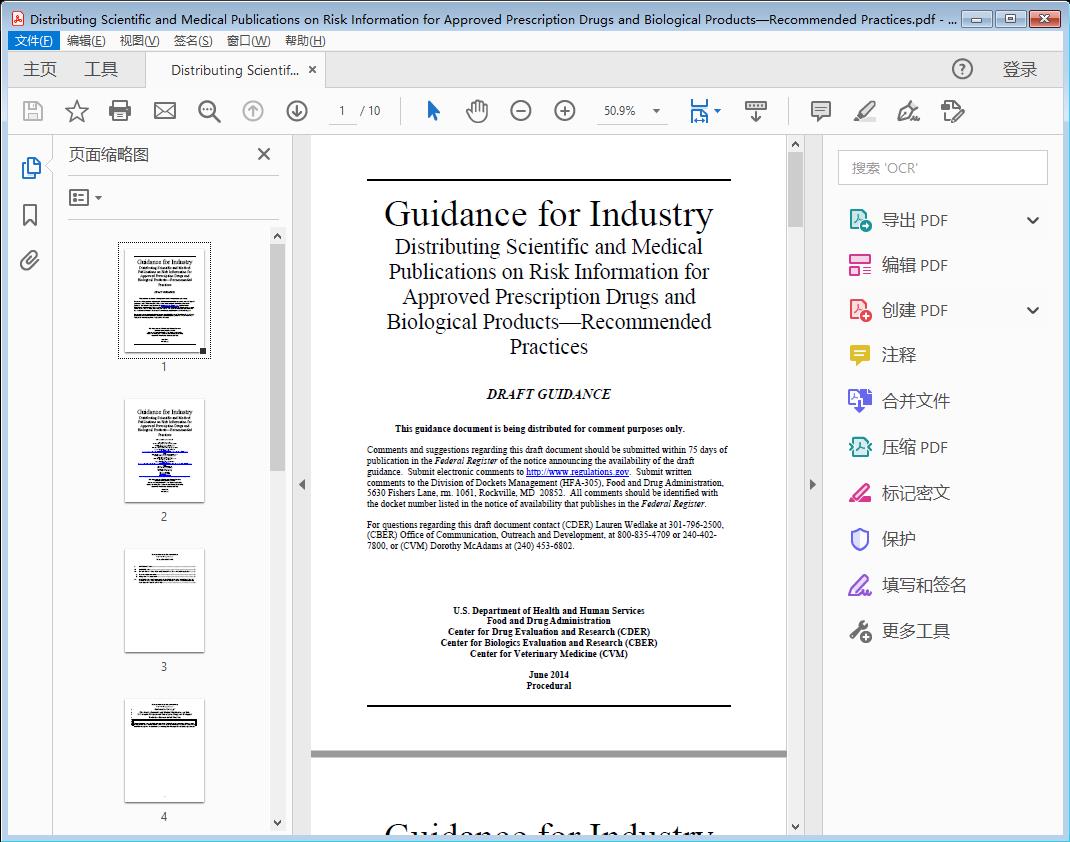
Task: Open attachments paperclip panel icon
Action: tap(29, 260)
